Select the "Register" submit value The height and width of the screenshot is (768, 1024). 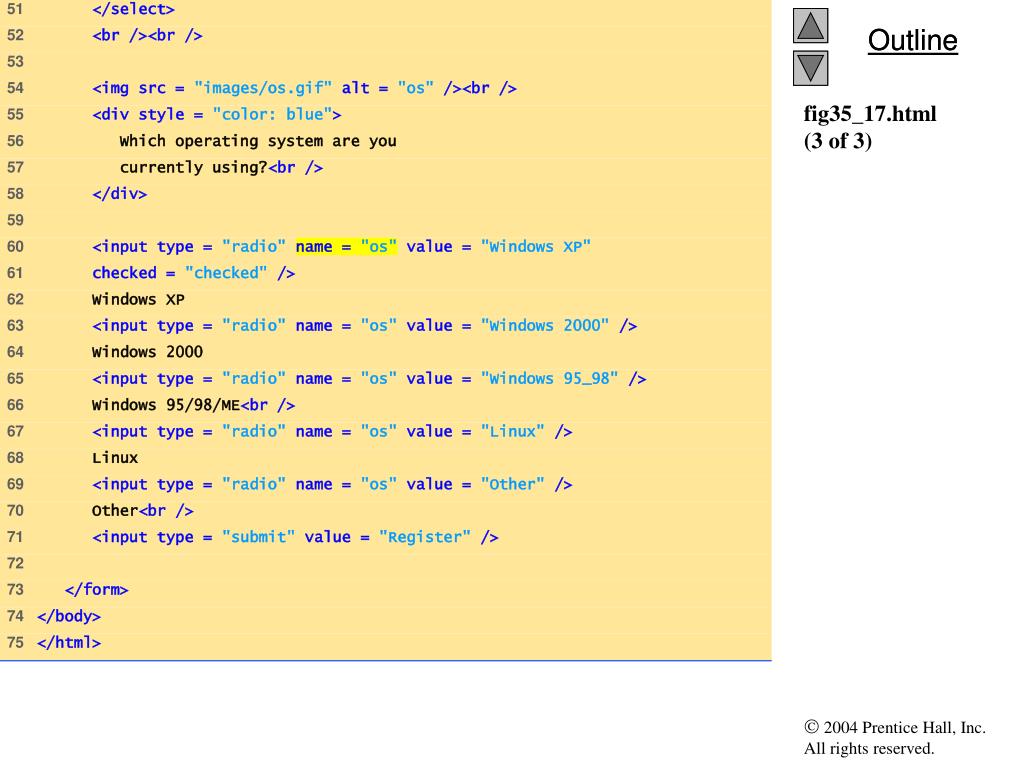tap(424, 537)
